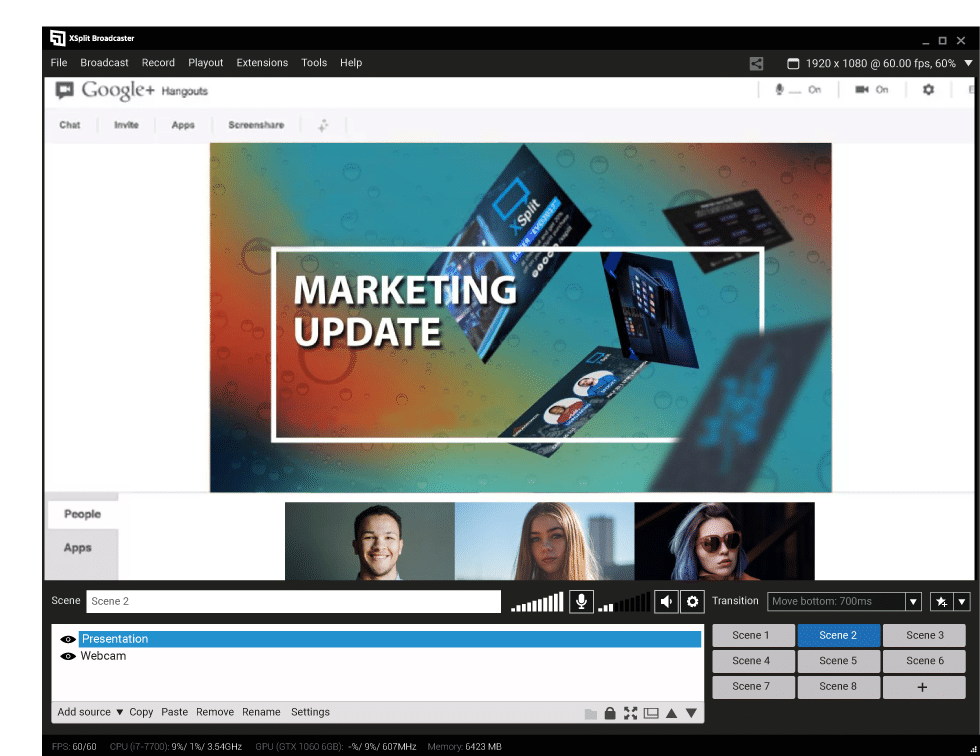Open the Add source dropdown
The image size is (980, 756).
pyautogui.click(x=90, y=712)
